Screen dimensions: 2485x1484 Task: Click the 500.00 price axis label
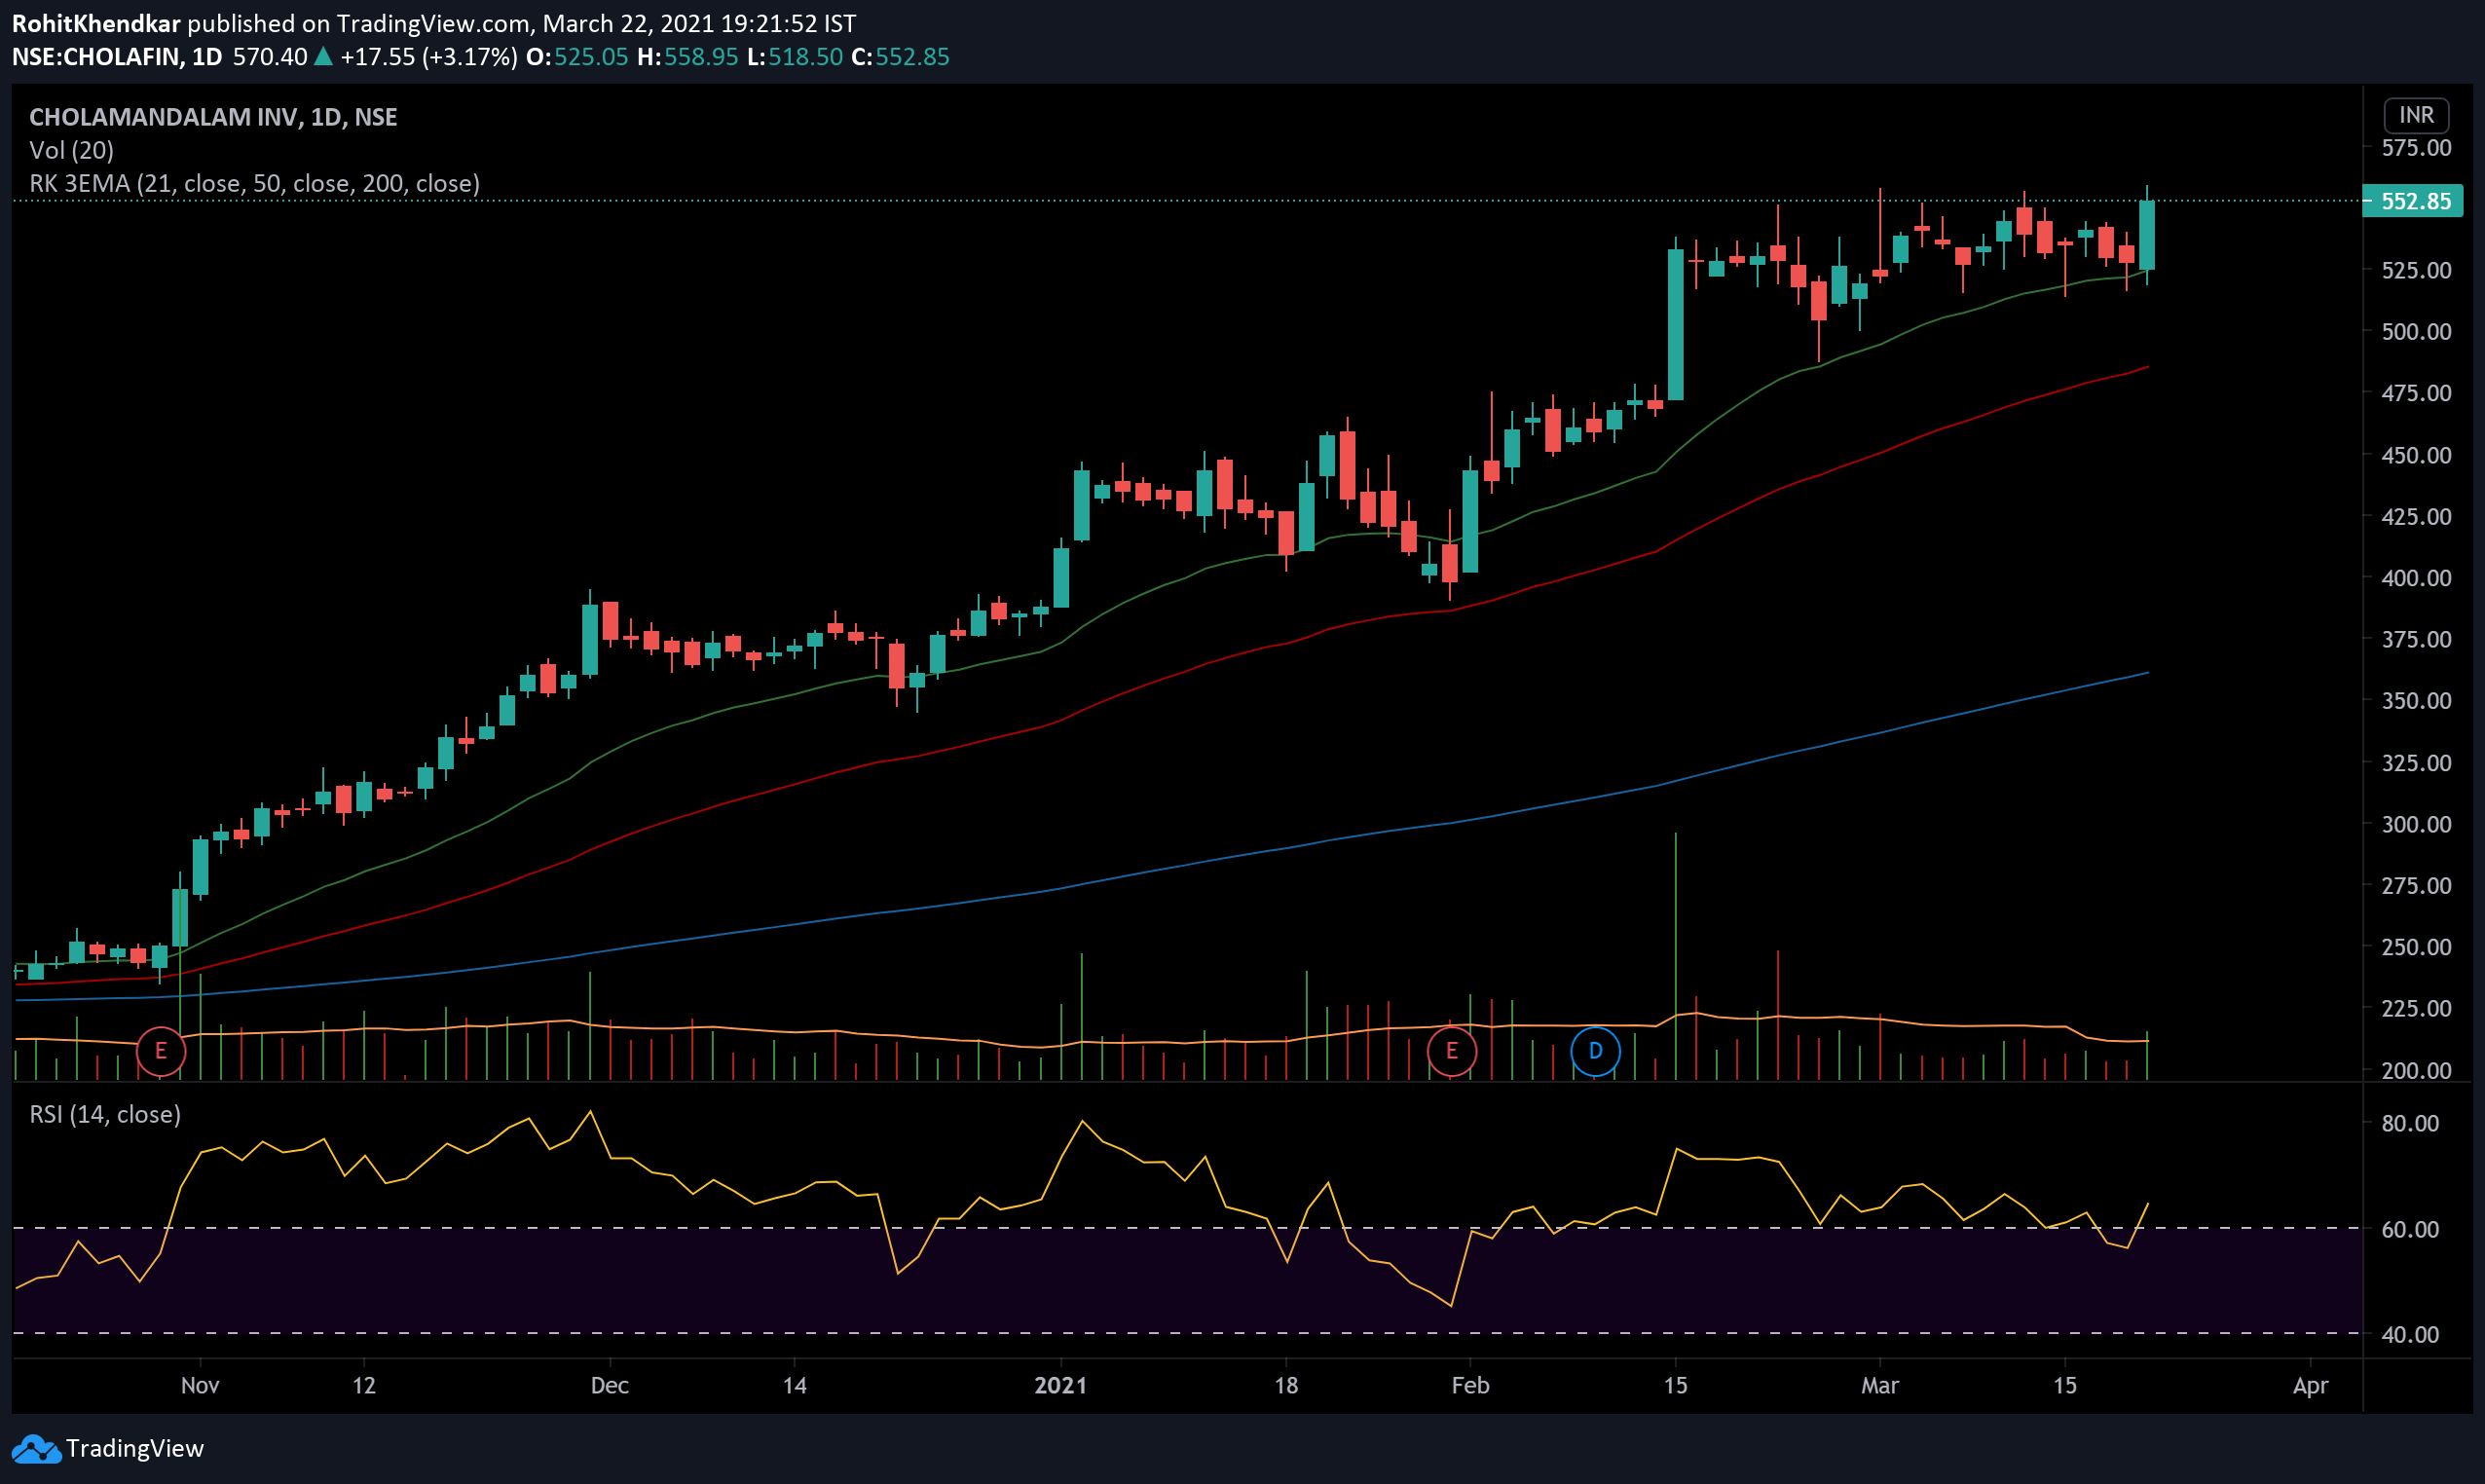coord(2416,332)
